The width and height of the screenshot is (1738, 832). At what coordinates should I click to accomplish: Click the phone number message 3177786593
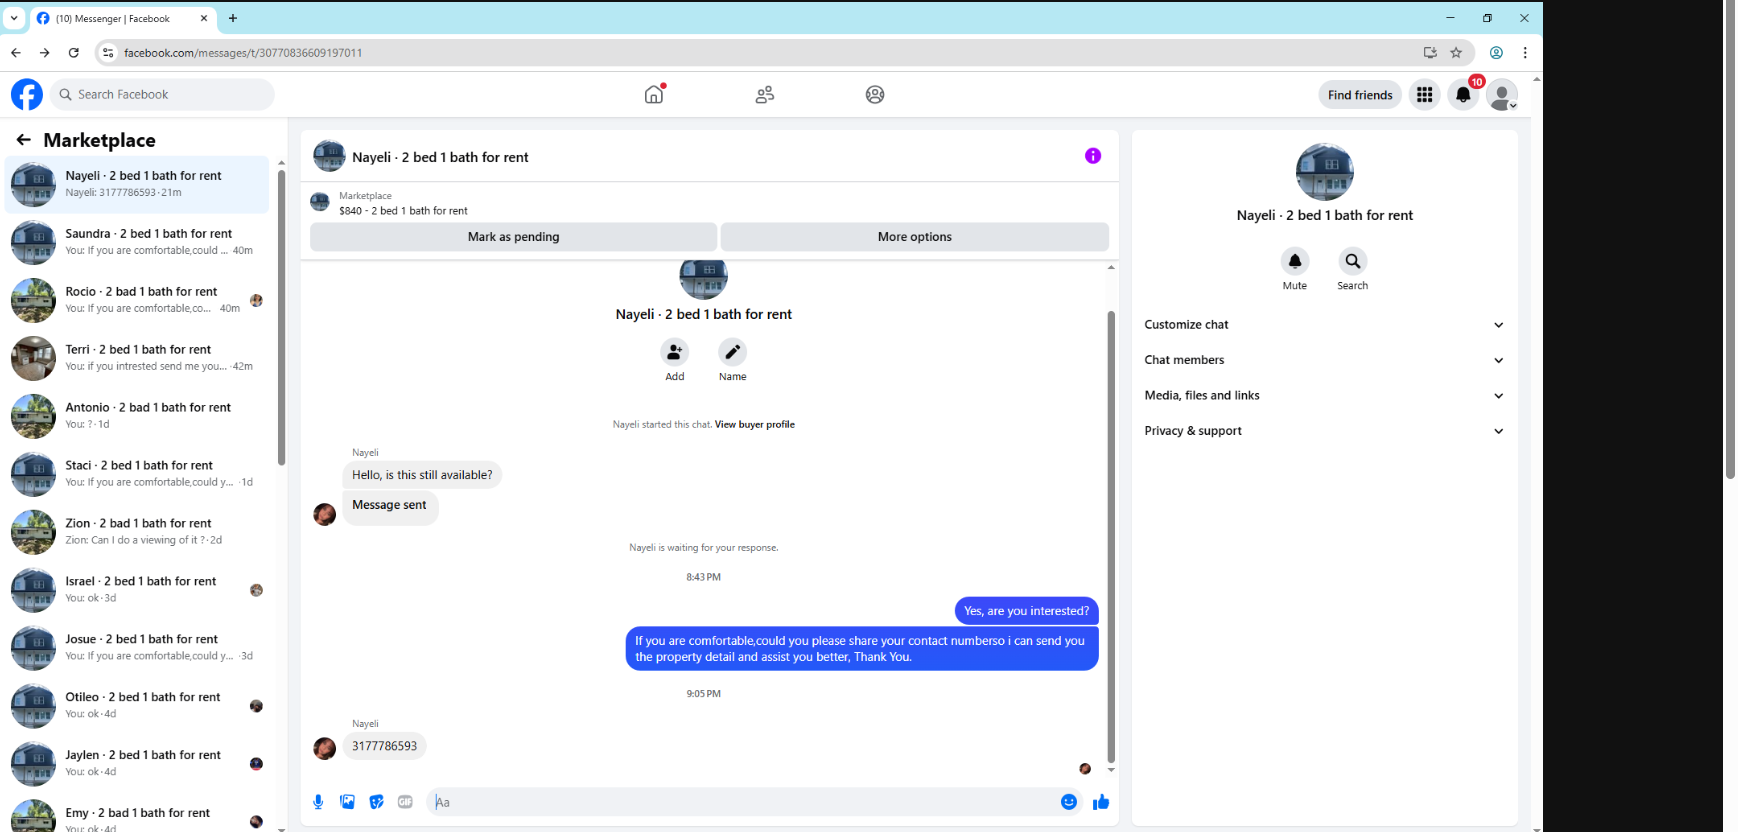tap(384, 746)
